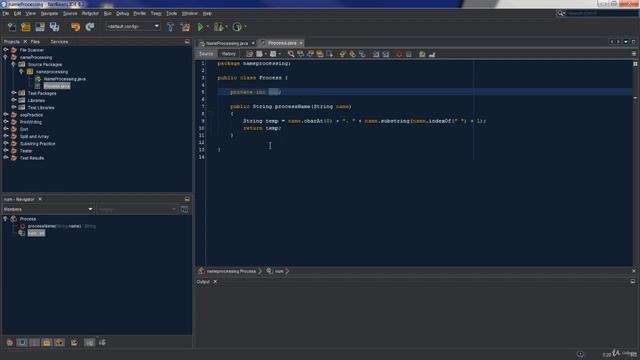Click the Stop Macro Recording icon
The width and height of the screenshot is (640, 360).
coord(409,54)
